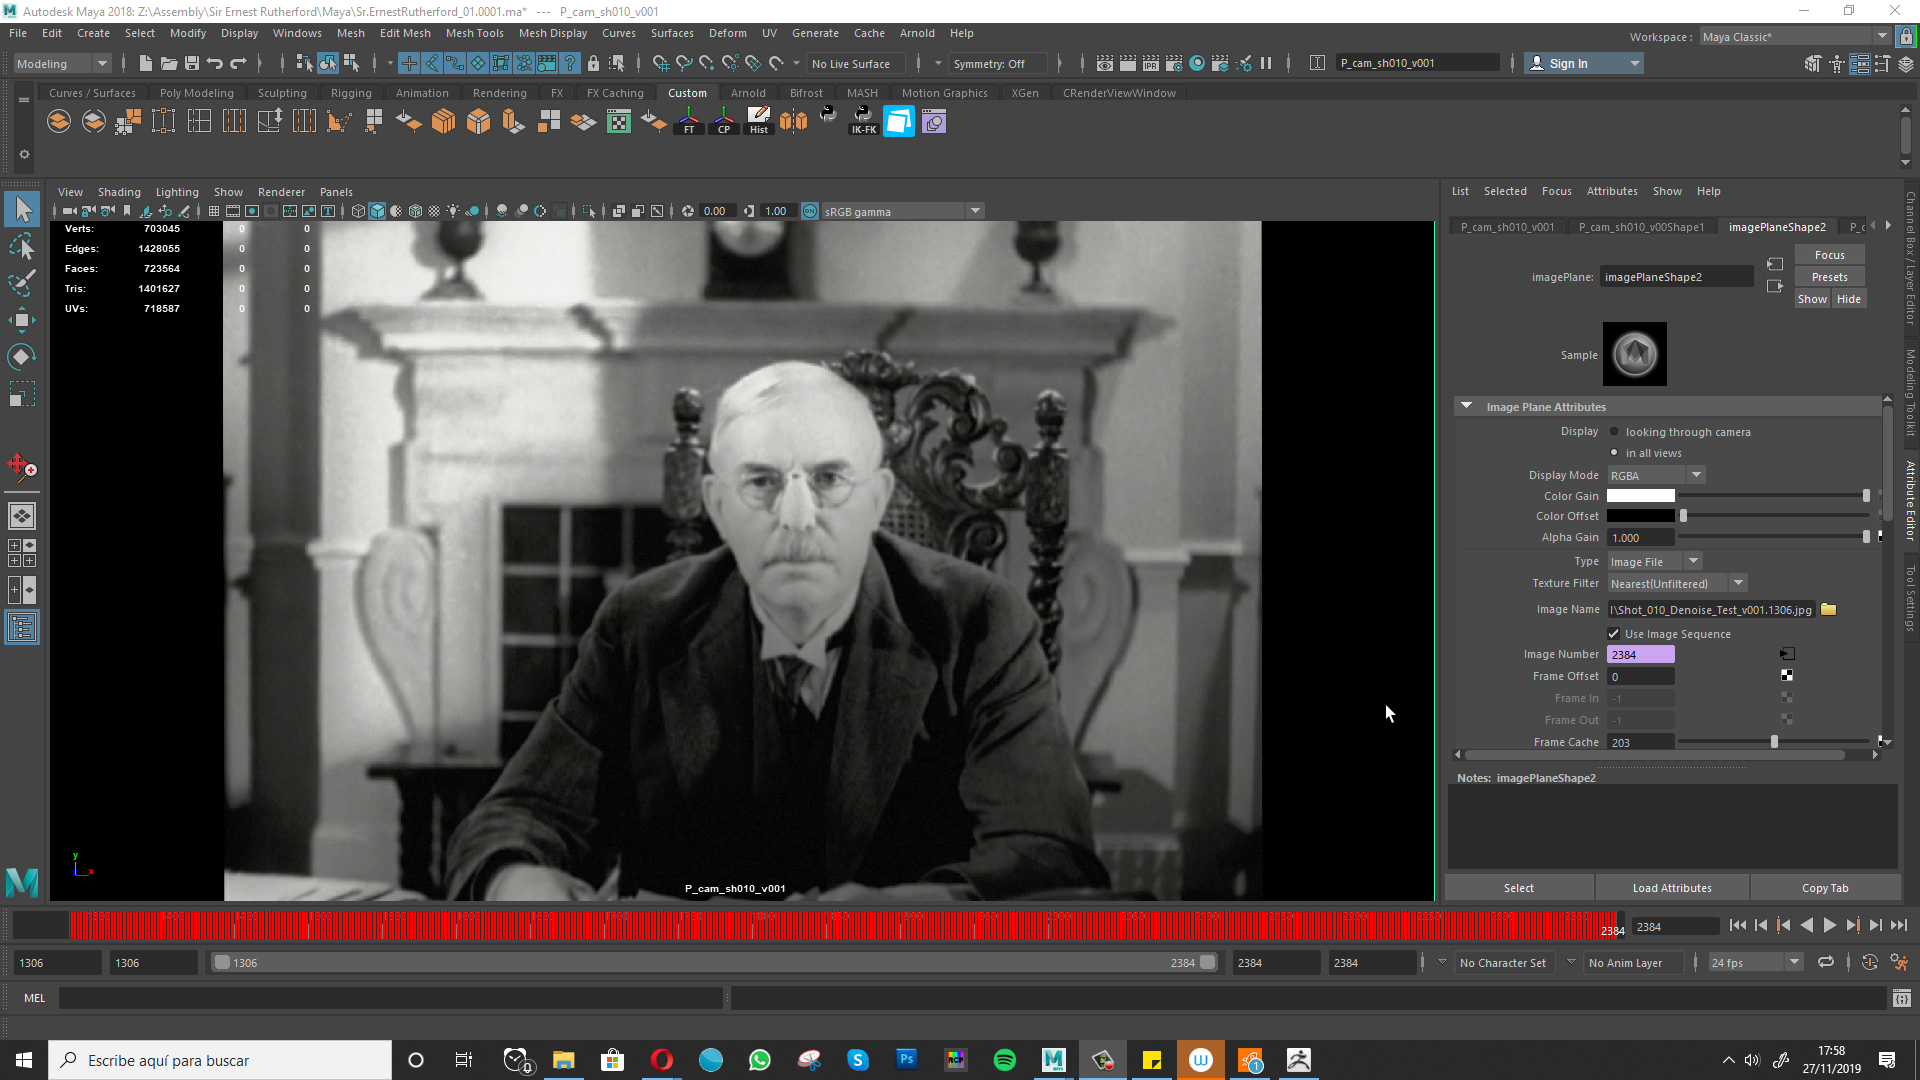Click the IK-FK shelf button
The width and height of the screenshot is (1920, 1080).
click(864, 122)
